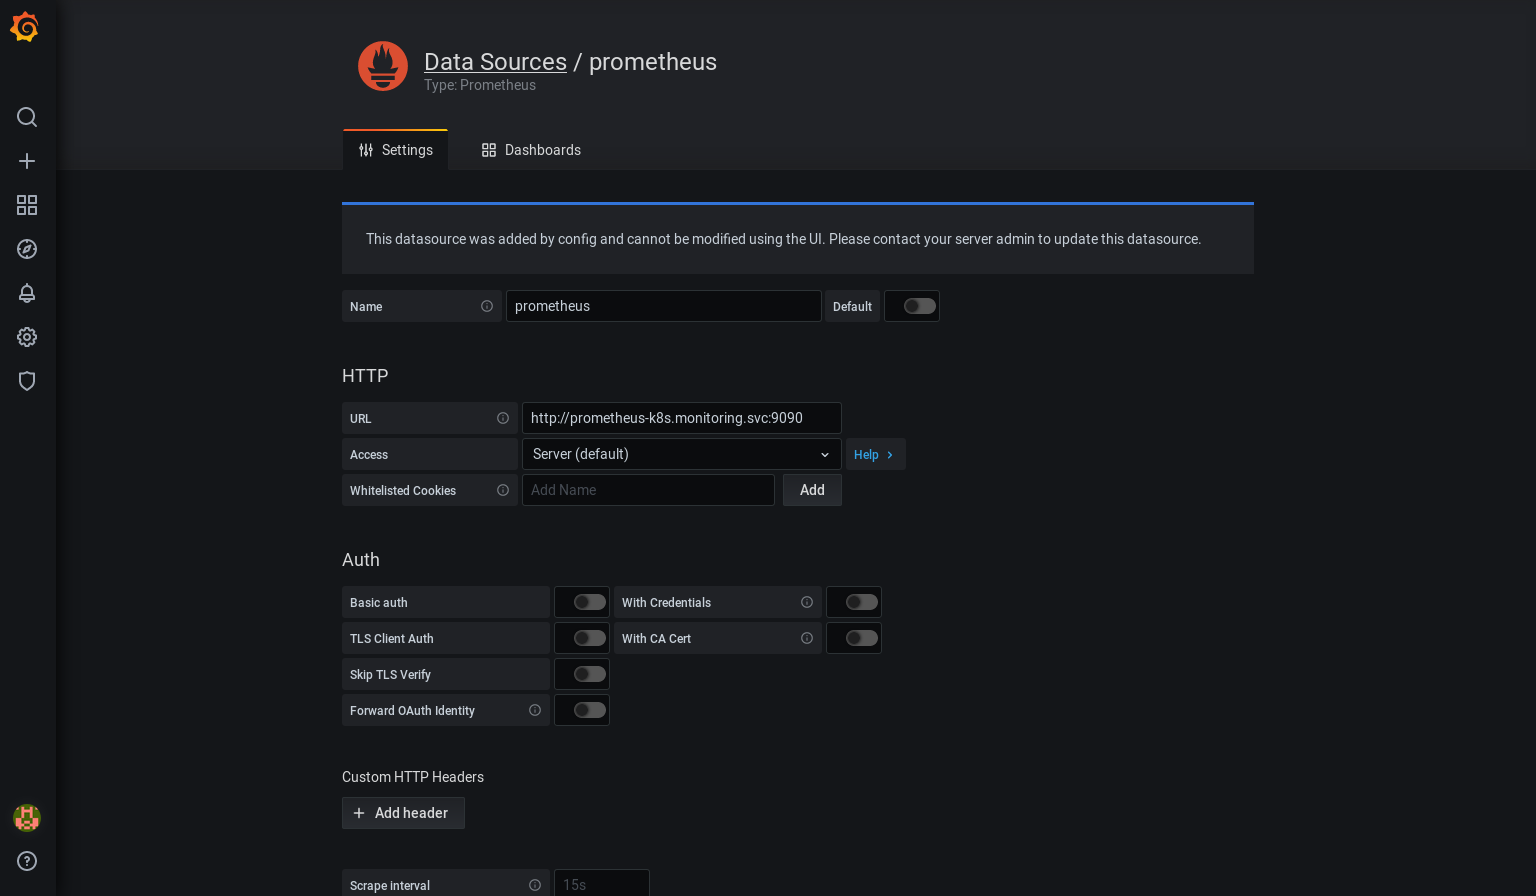This screenshot has height=896, width=1536.
Task: Enable the Forward OAuth Identity toggle
Action: click(590, 710)
